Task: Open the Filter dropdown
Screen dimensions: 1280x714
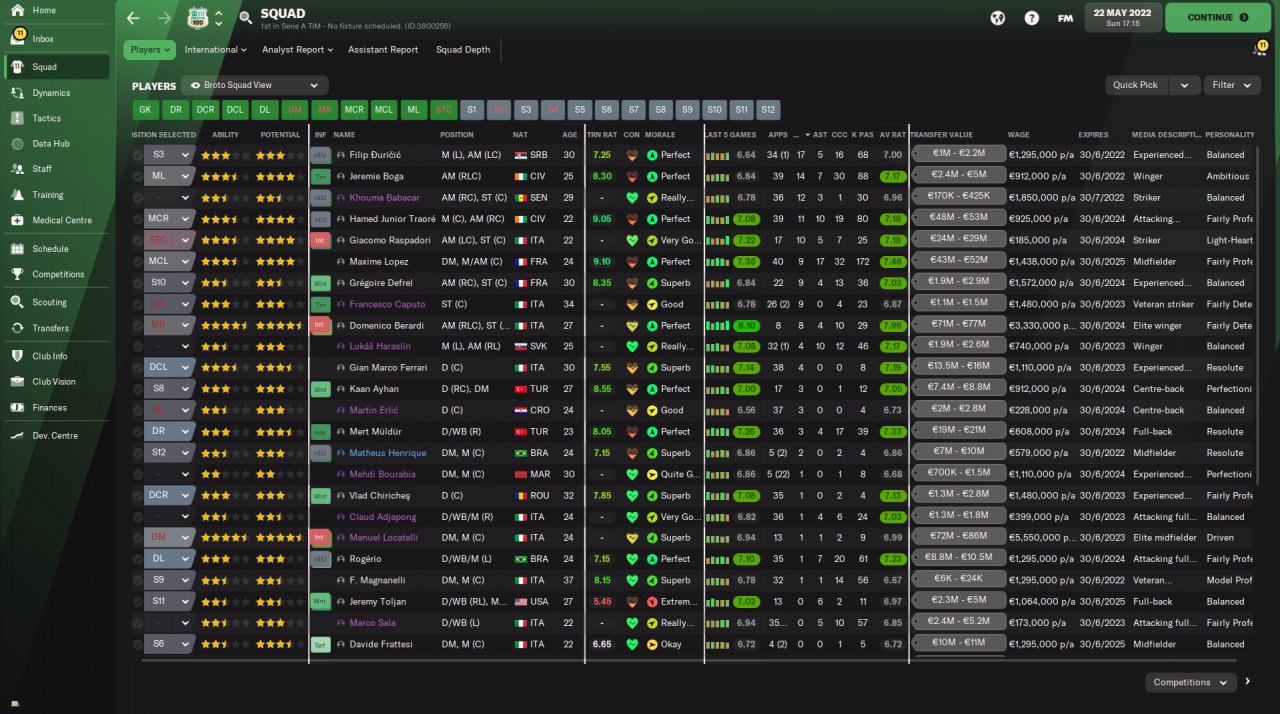Action: (1232, 86)
